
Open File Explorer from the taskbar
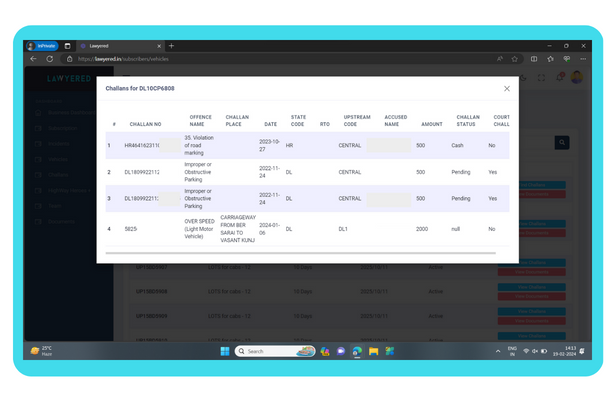(373, 351)
